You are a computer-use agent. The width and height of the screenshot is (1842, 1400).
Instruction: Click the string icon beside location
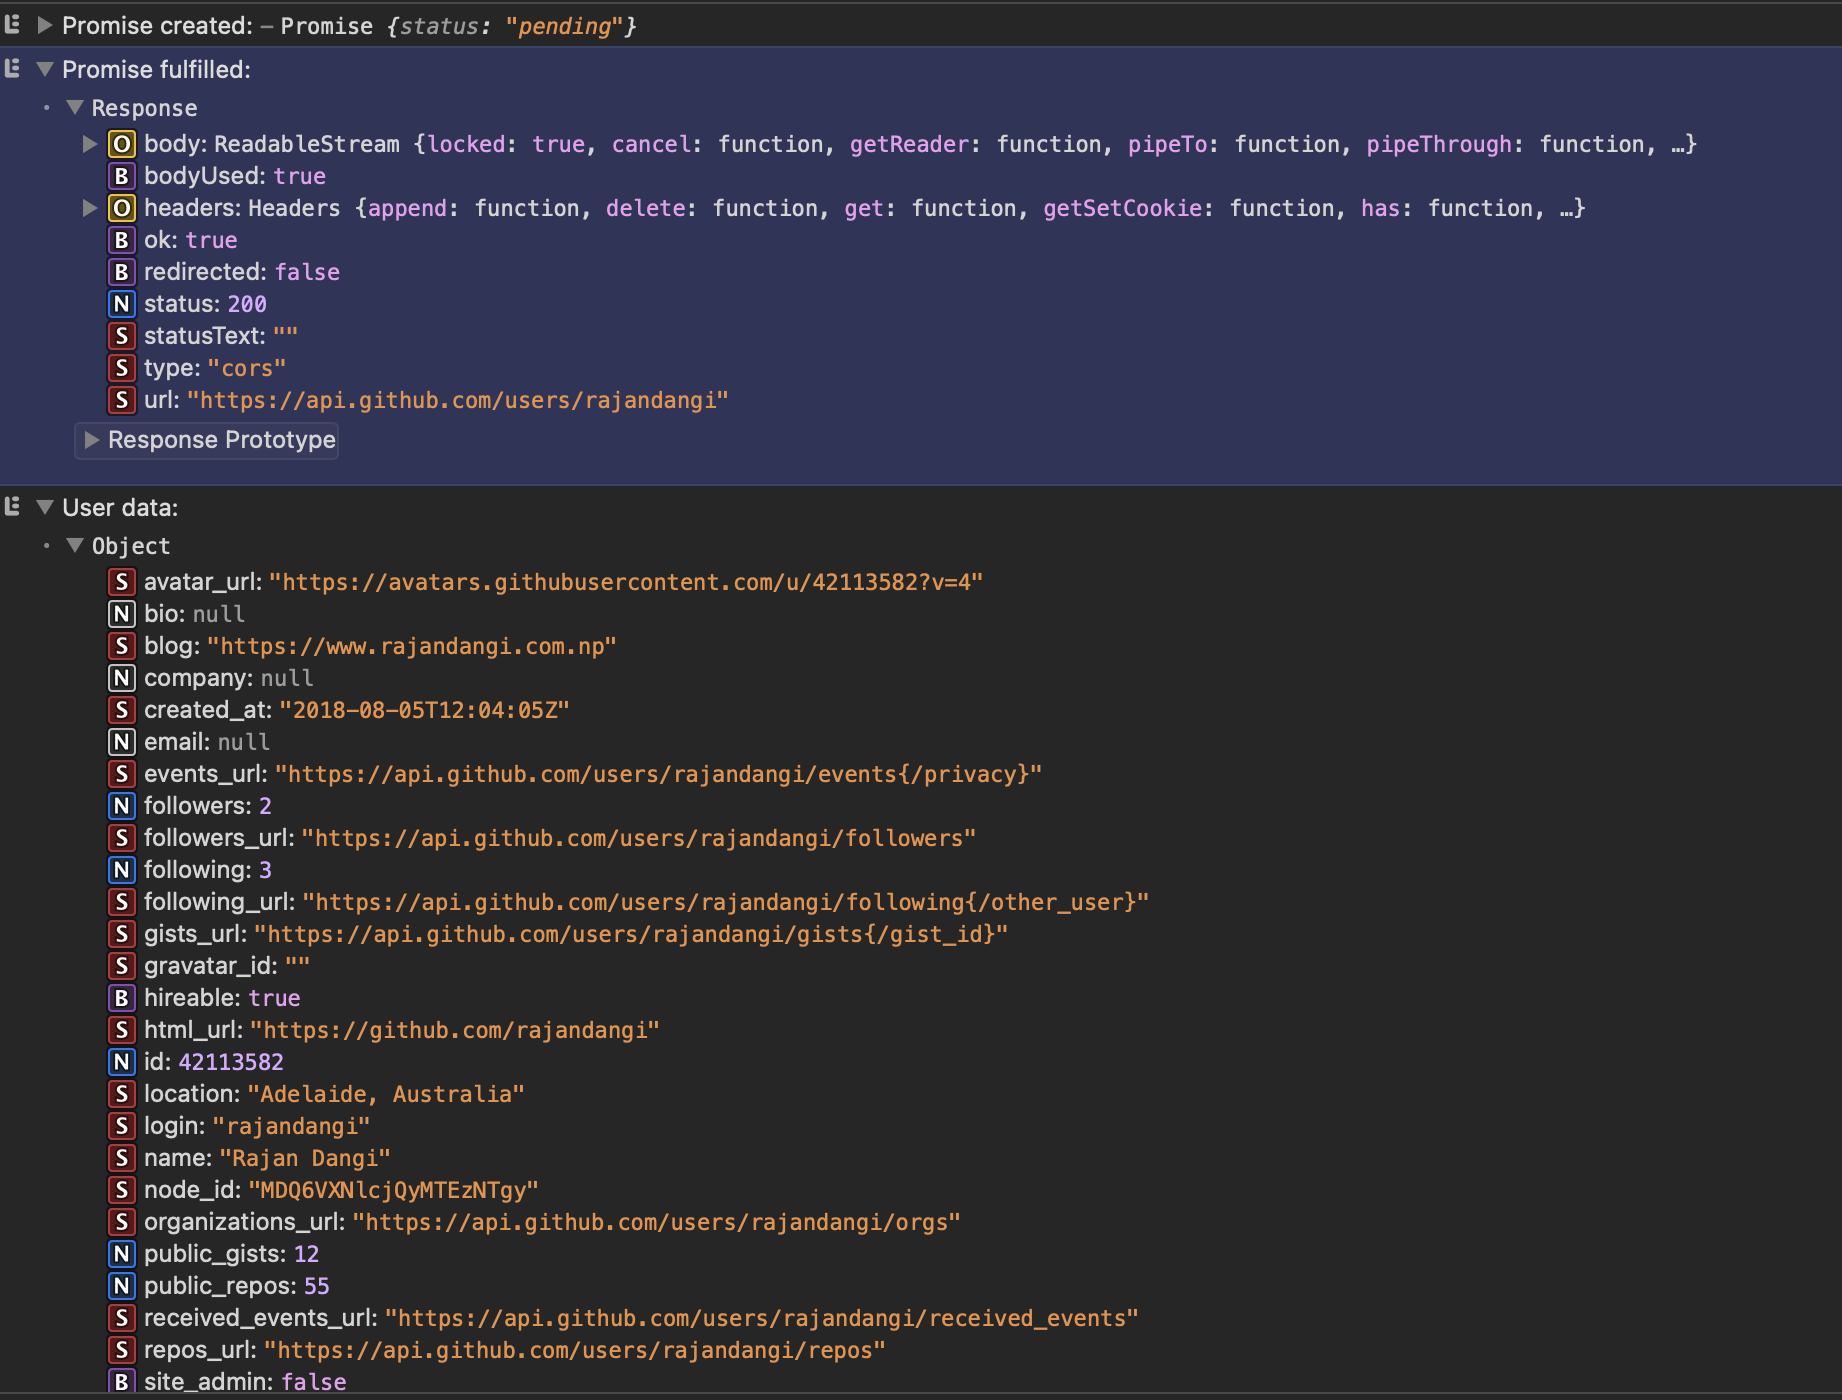[x=121, y=1094]
